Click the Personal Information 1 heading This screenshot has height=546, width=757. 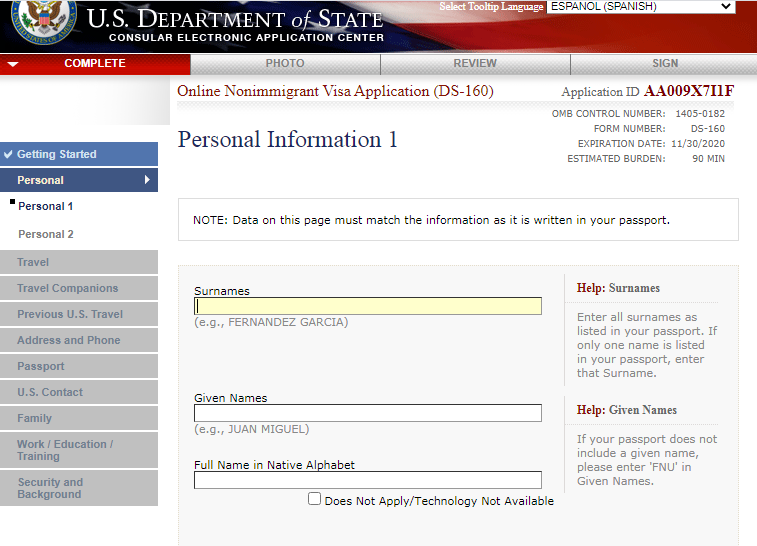click(287, 140)
